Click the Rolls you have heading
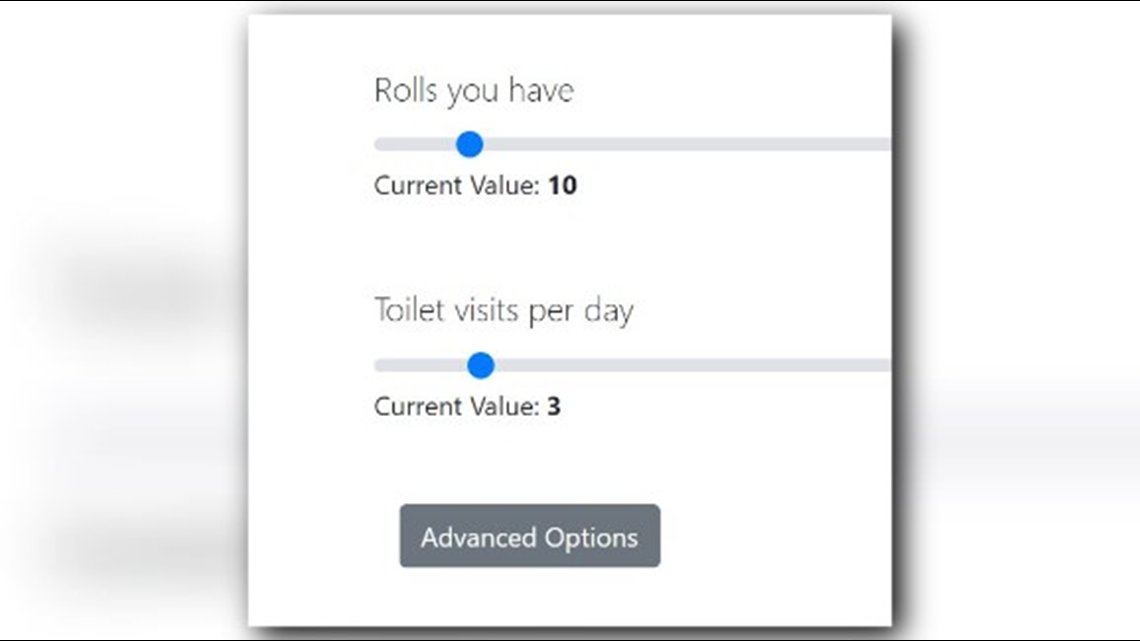 coord(474,91)
